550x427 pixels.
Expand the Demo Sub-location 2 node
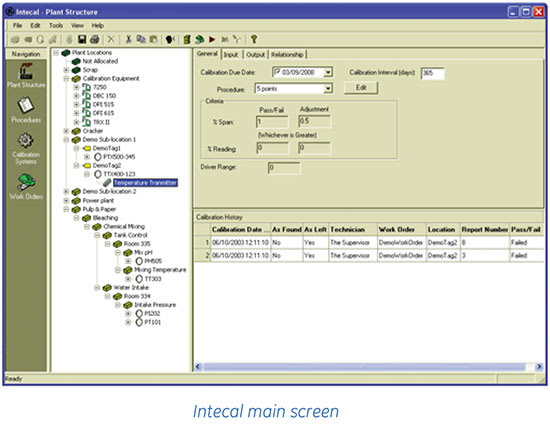pyautogui.click(x=66, y=192)
